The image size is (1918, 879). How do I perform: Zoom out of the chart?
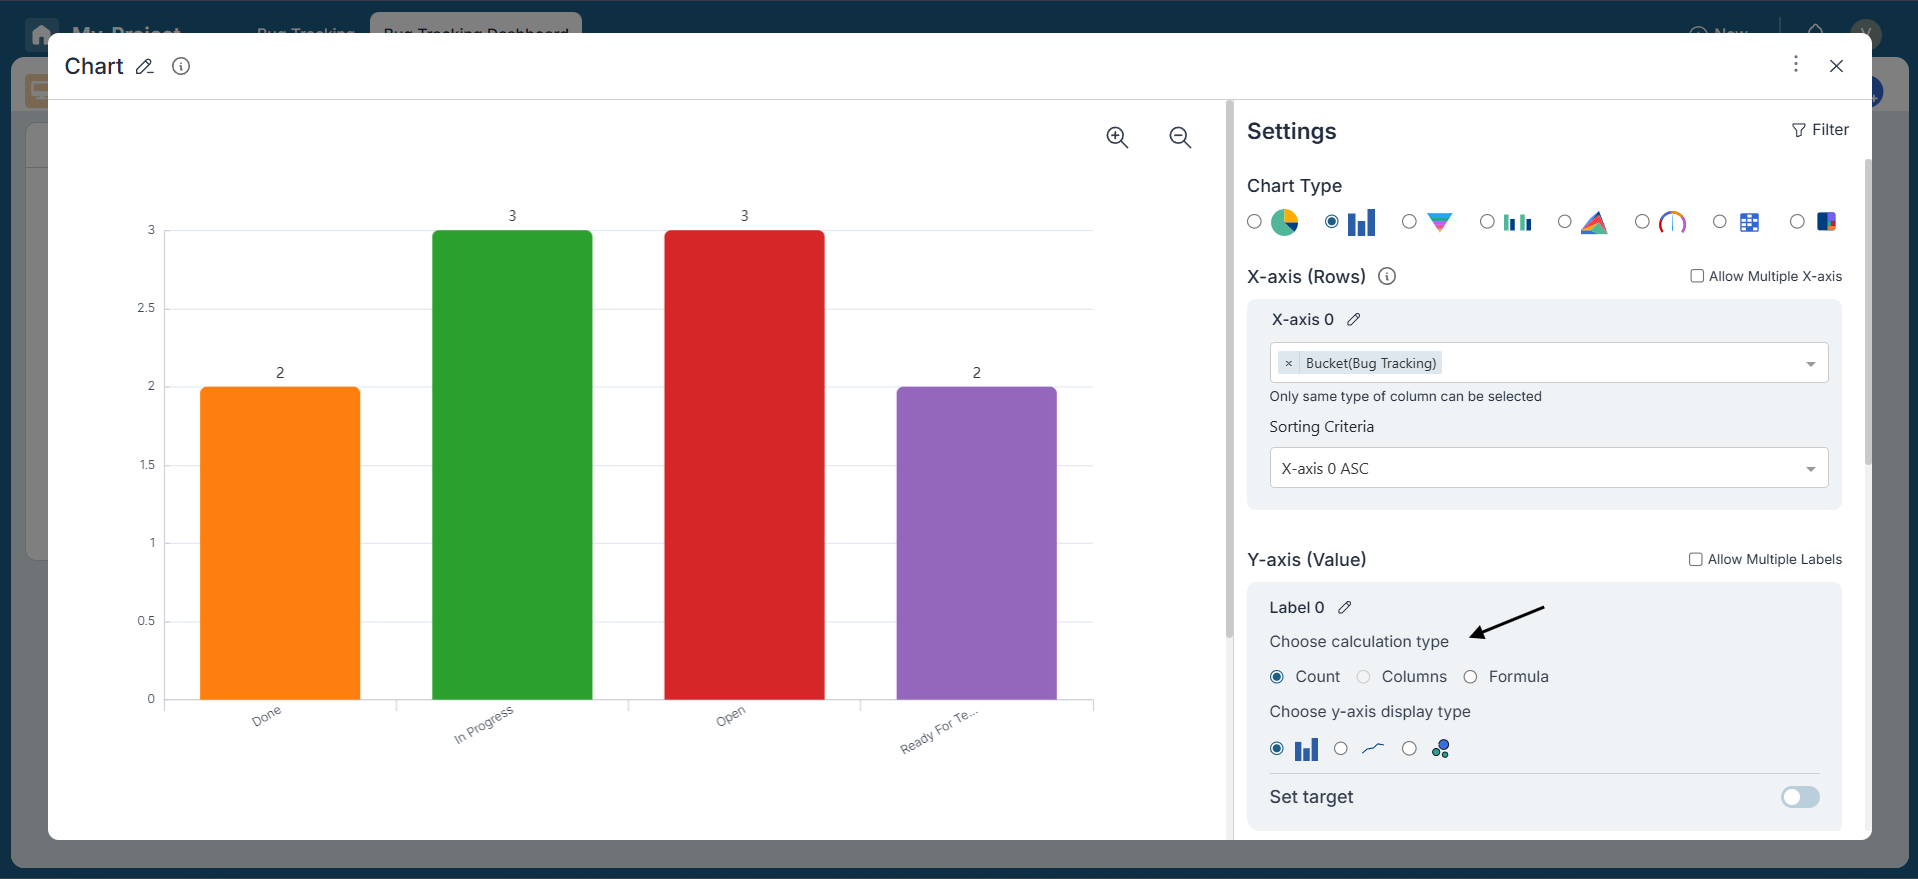1180,138
